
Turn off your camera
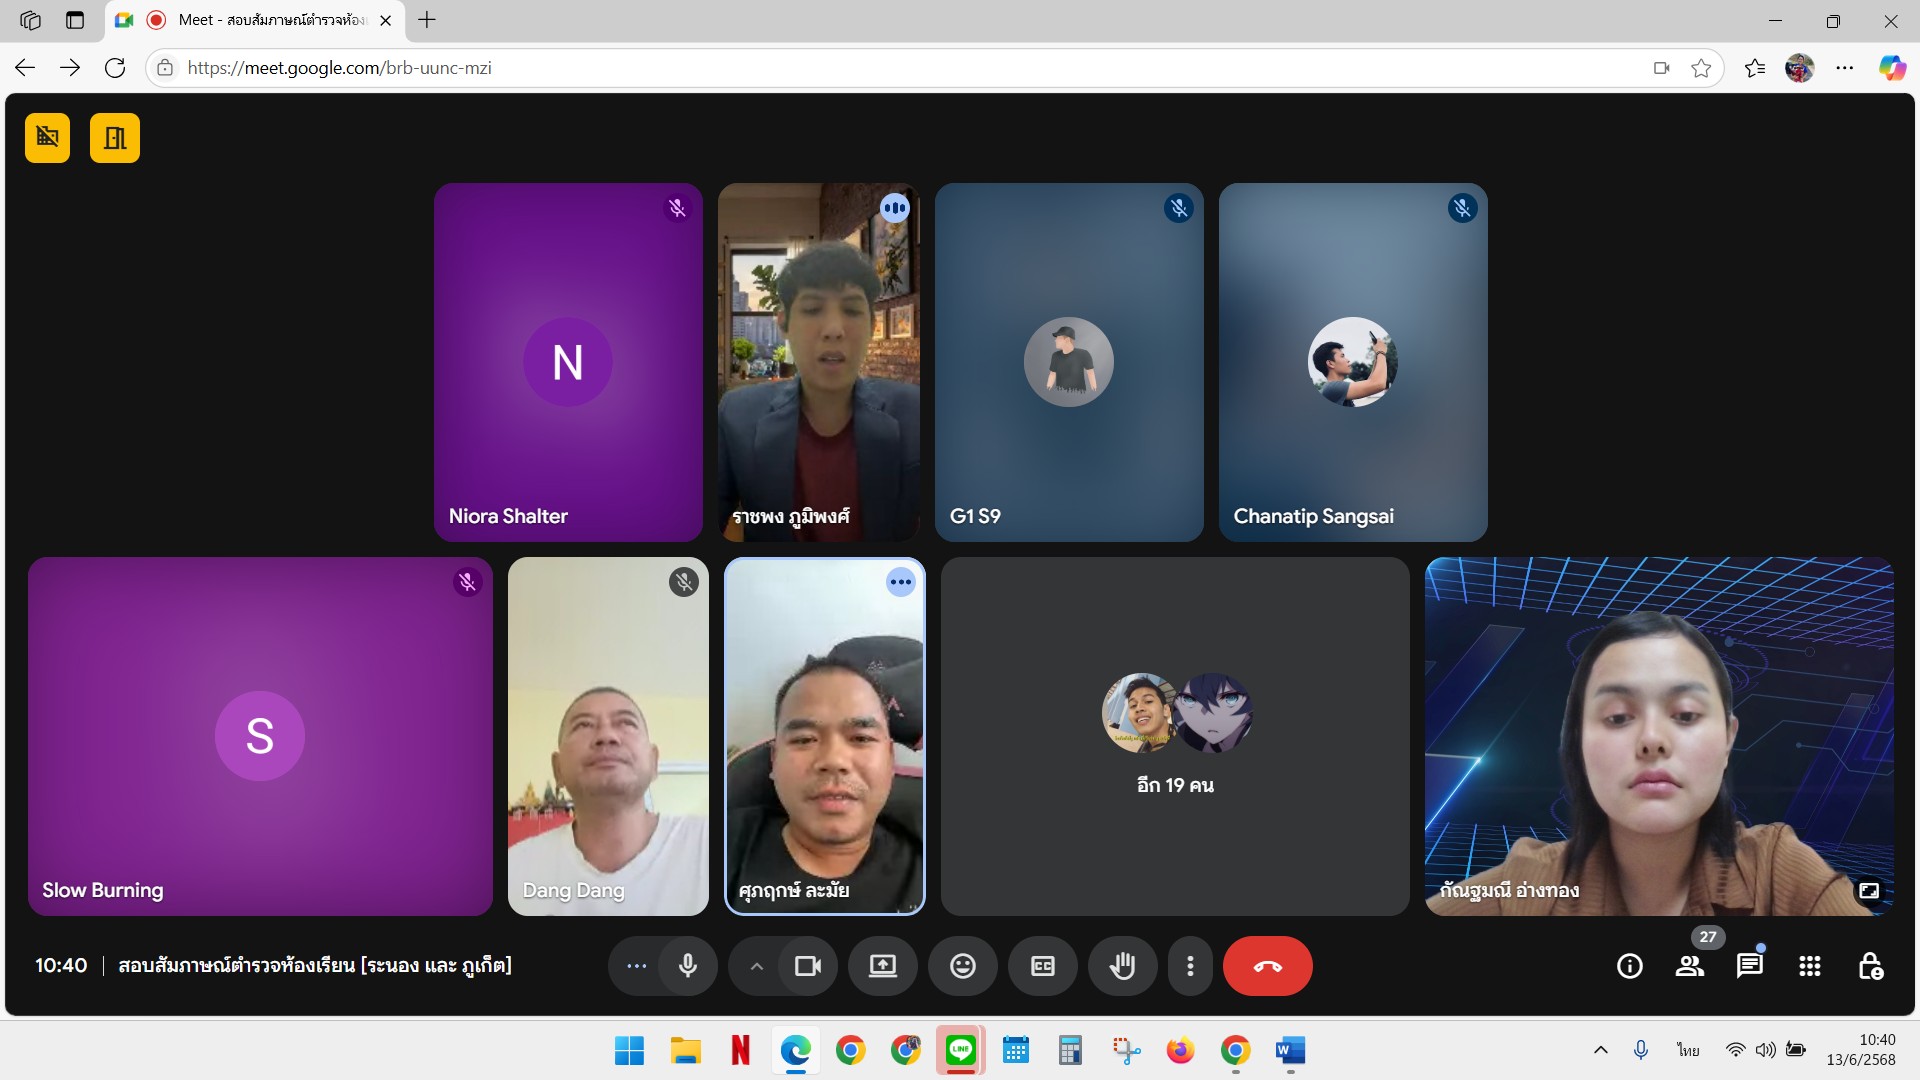(807, 966)
